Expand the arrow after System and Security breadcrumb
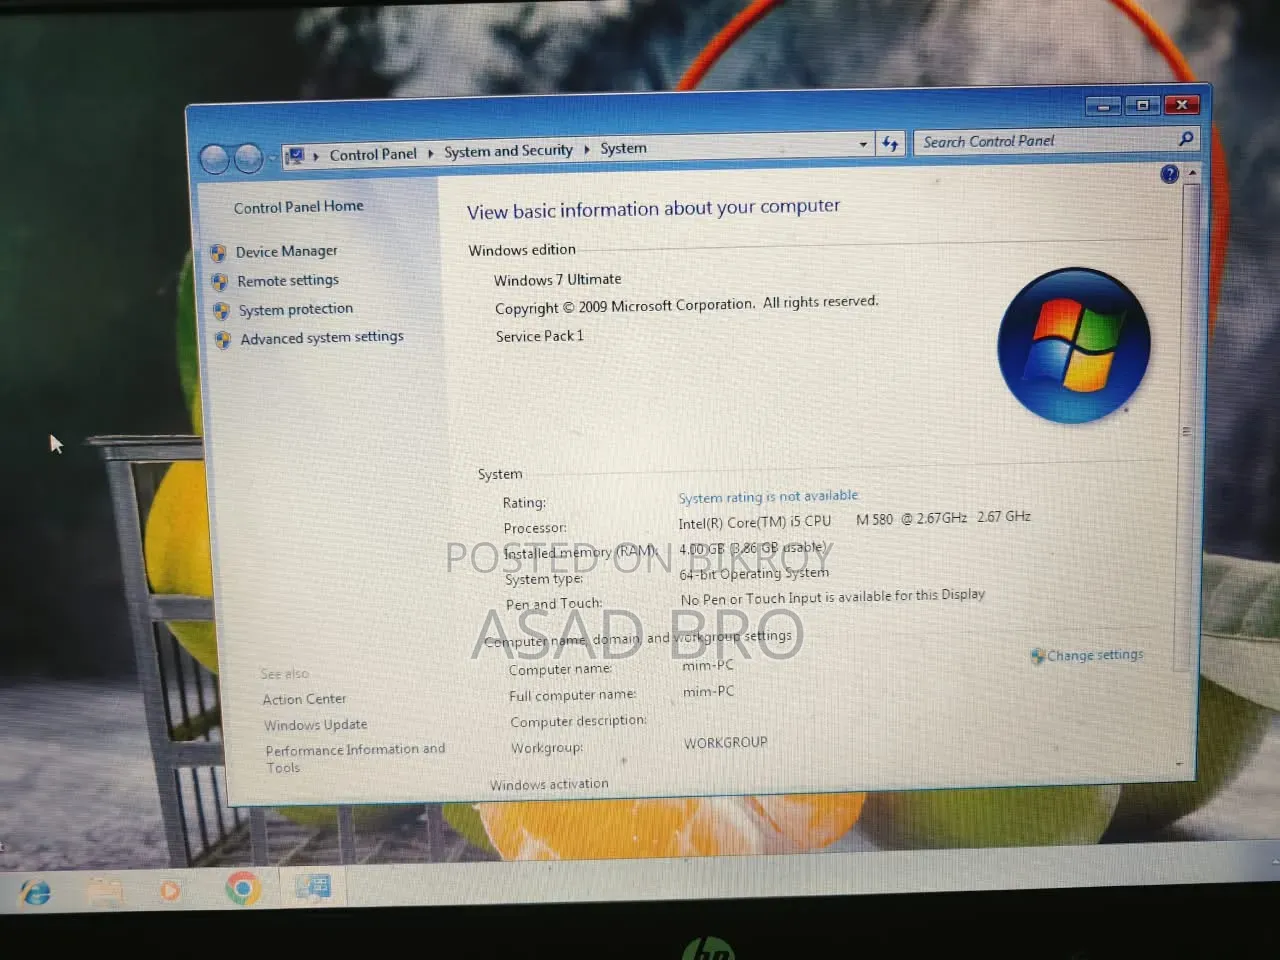Image resolution: width=1280 pixels, height=960 pixels. [x=587, y=149]
